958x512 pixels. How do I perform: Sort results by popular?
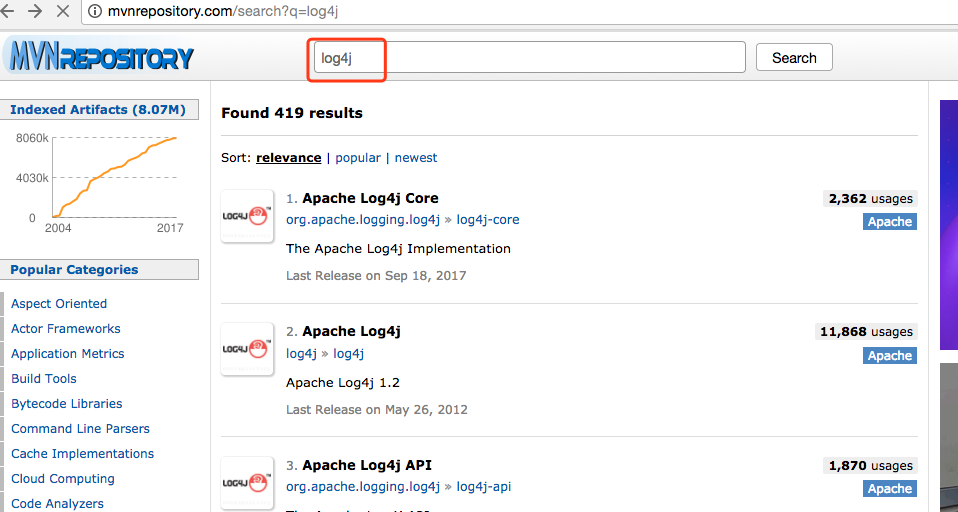[x=358, y=158]
